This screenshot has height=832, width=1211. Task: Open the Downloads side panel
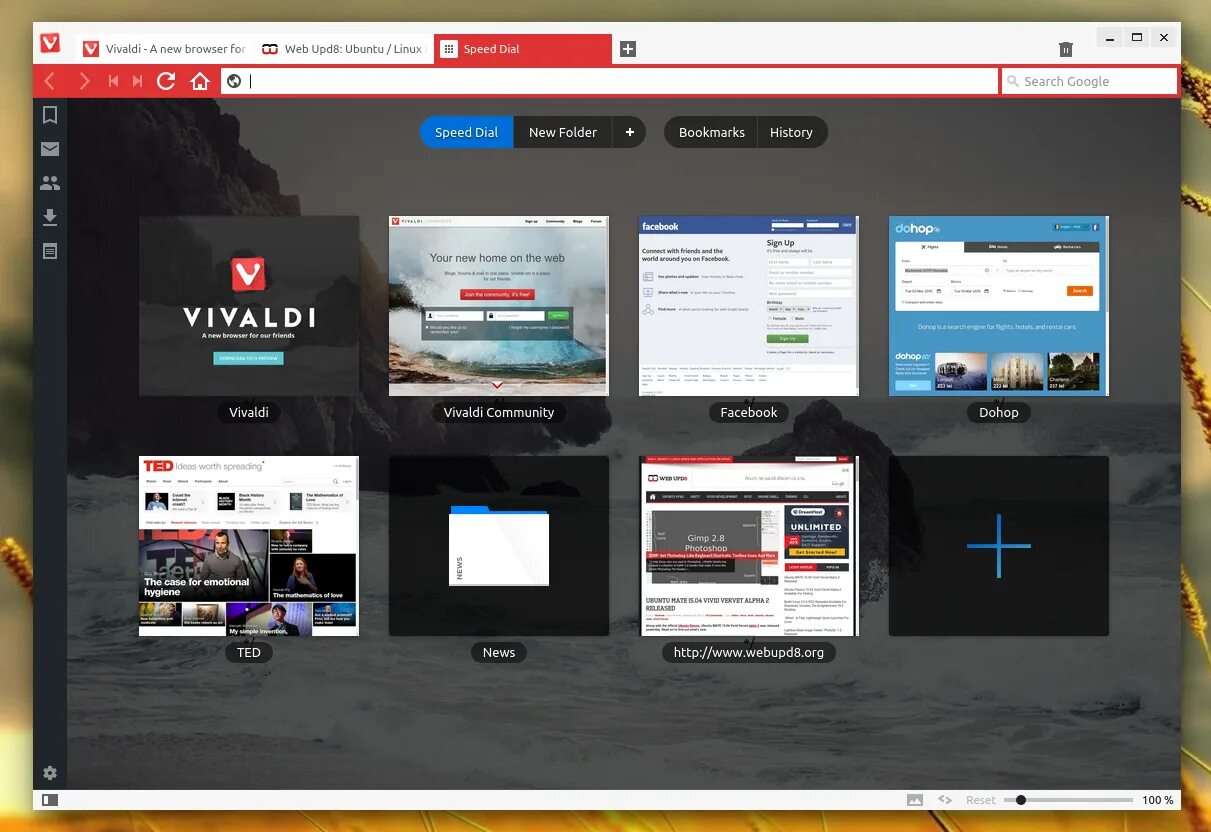(x=50, y=217)
